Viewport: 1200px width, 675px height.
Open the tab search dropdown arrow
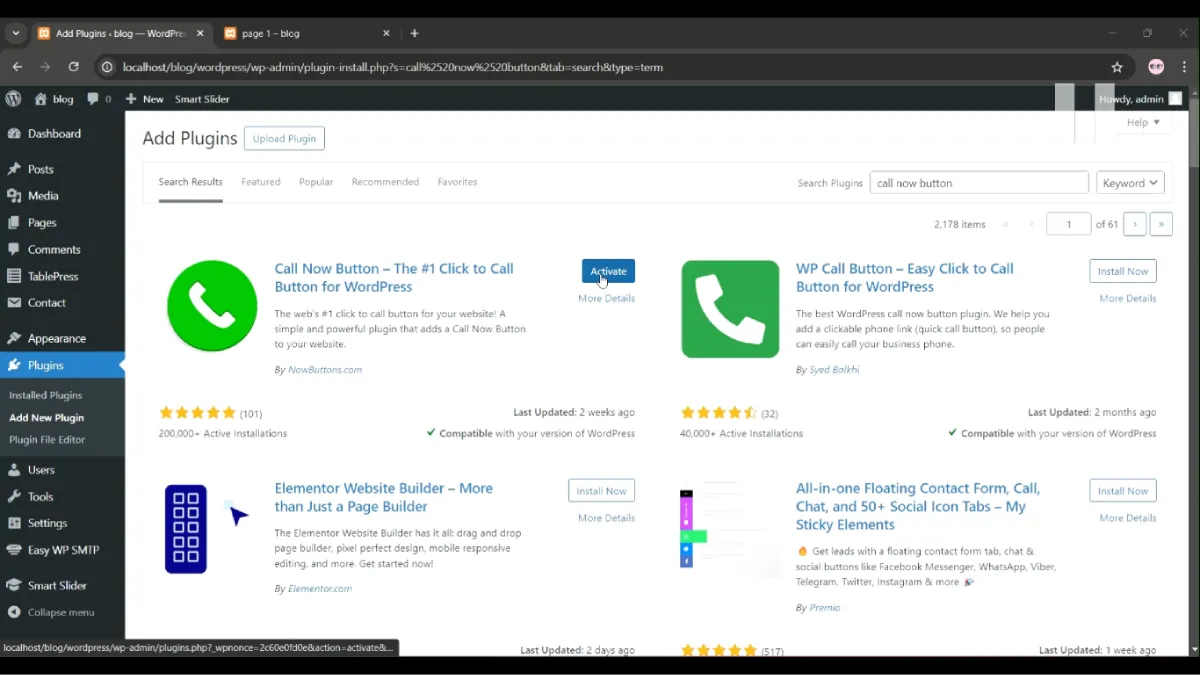click(x=15, y=33)
